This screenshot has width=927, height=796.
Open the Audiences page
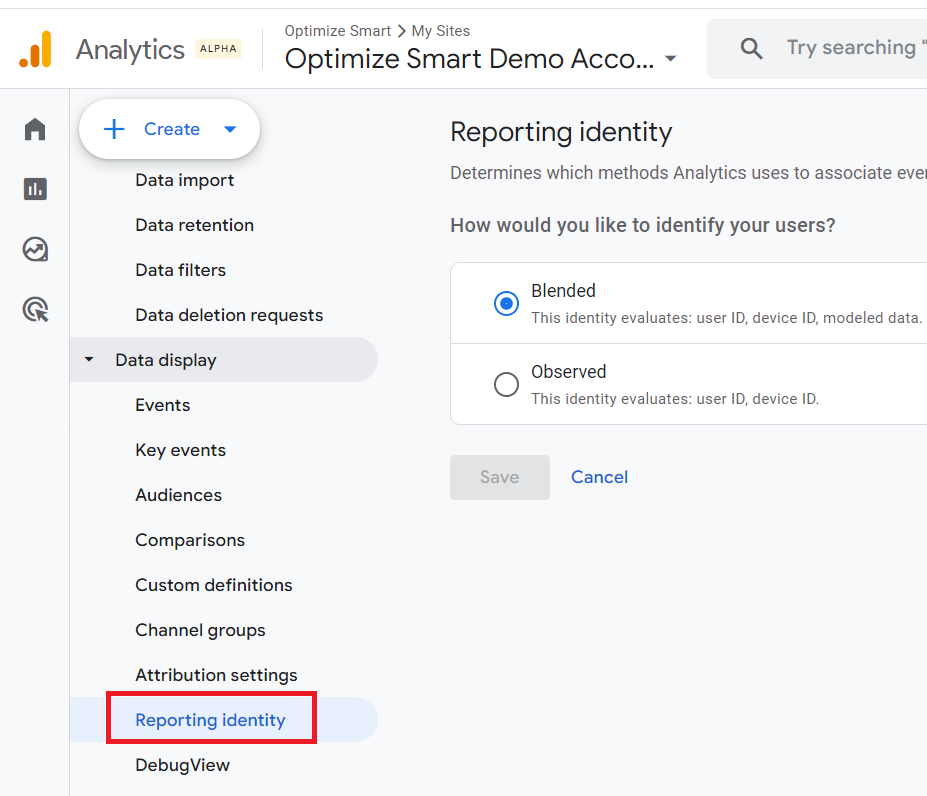179,495
